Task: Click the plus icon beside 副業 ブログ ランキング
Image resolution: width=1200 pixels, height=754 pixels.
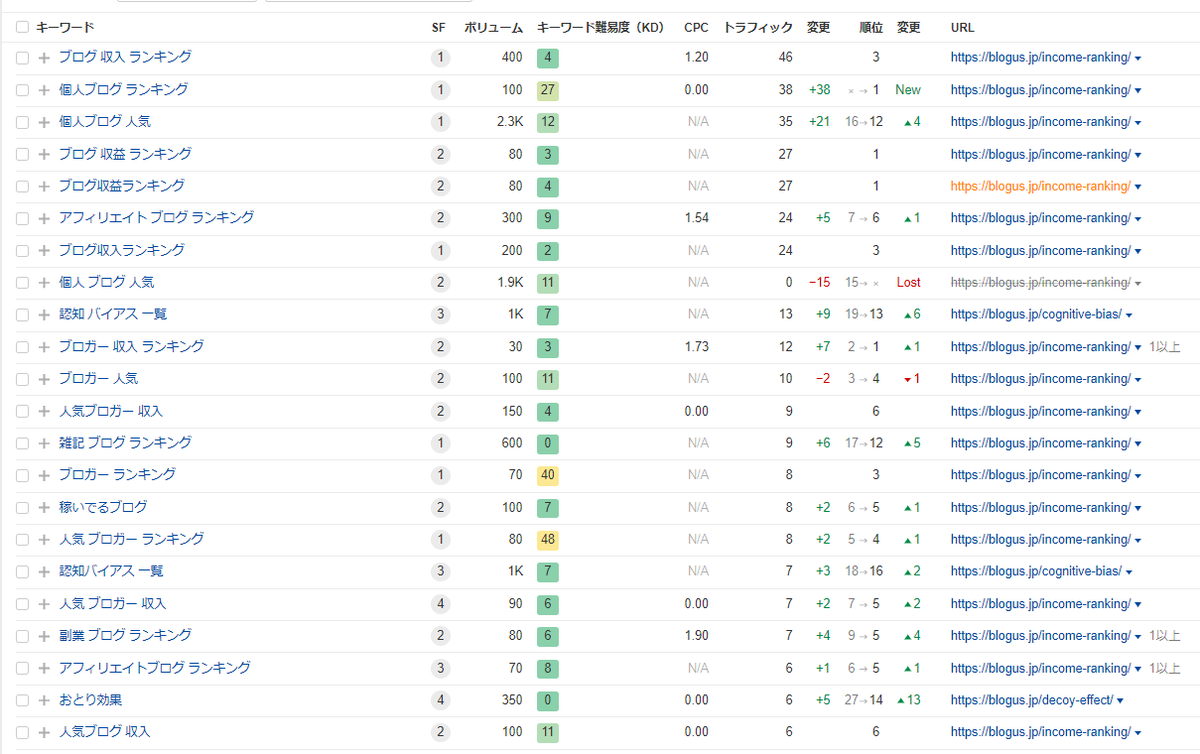Action: coord(44,636)
